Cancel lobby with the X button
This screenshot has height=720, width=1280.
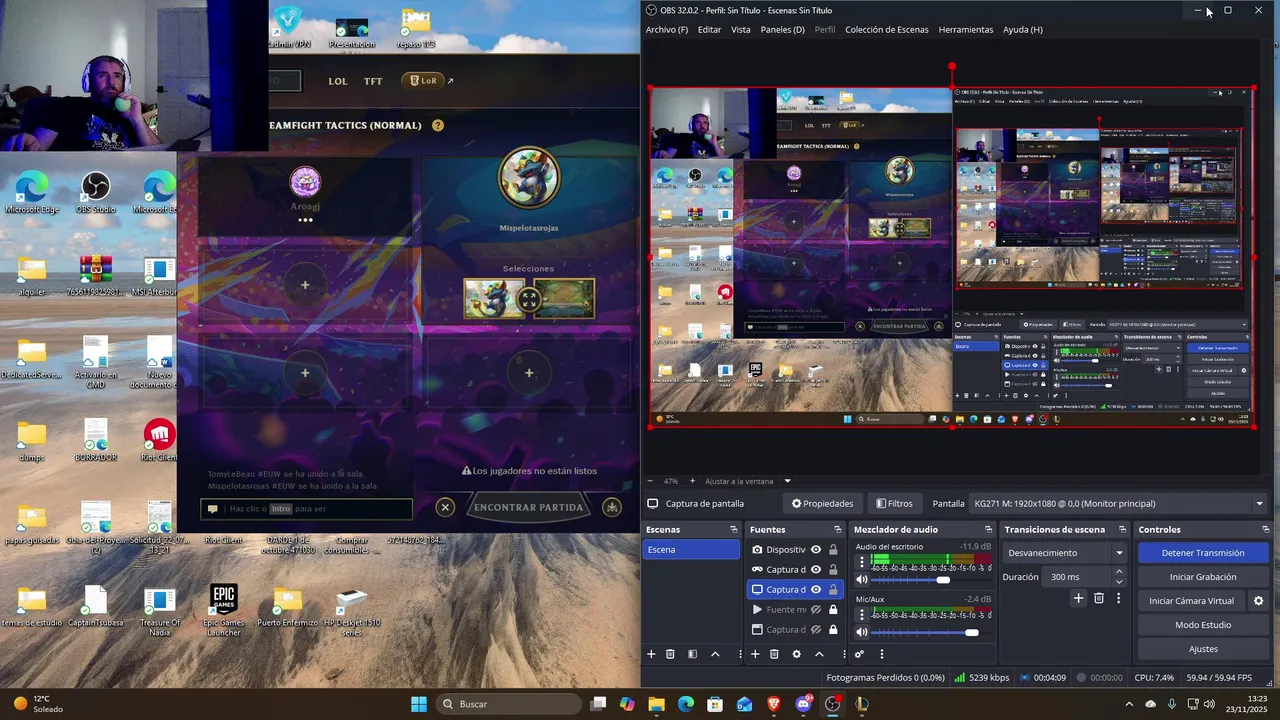click(446, 507)
